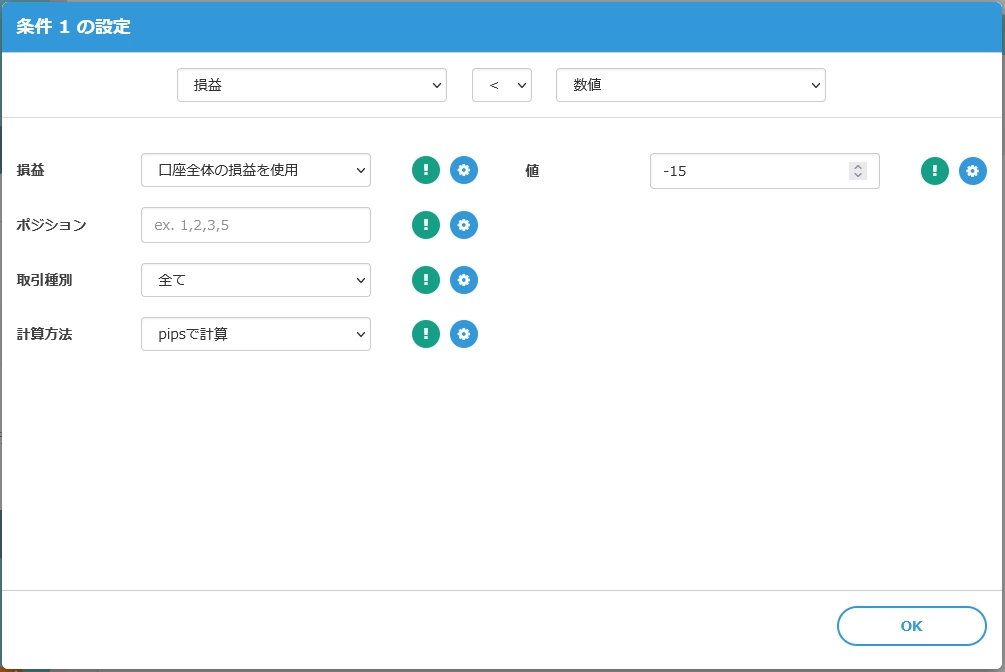Open the 口座全体の損益を使用 dropdown

pyautogui.click(x=255, y=170)
